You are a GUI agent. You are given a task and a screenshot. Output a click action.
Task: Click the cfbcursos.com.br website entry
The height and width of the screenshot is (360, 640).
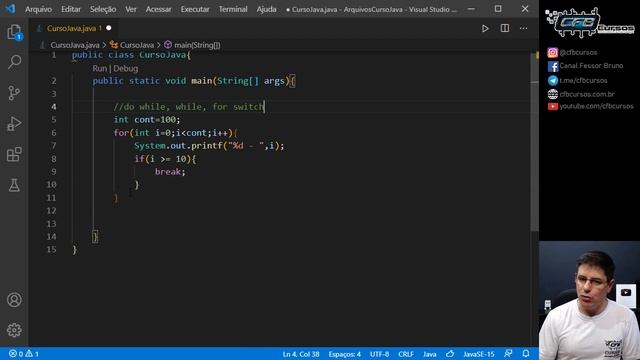pyautogui.click(x=581, y=94)
